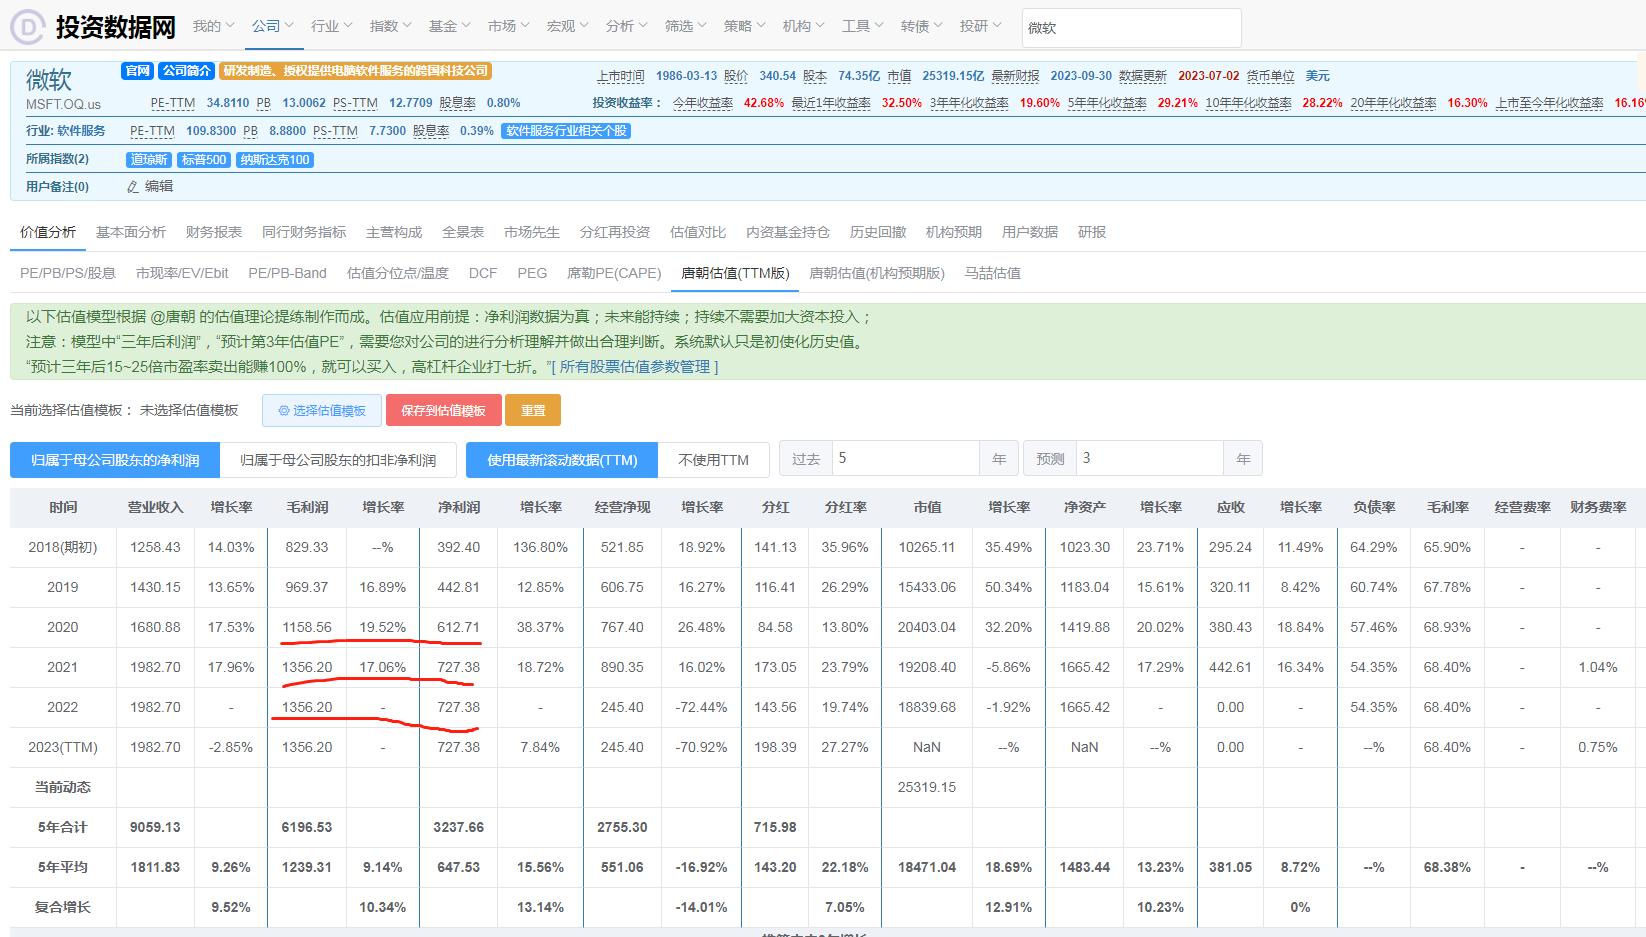
Task: Switch to 不使用TTM option
Action: click(713, 460)
